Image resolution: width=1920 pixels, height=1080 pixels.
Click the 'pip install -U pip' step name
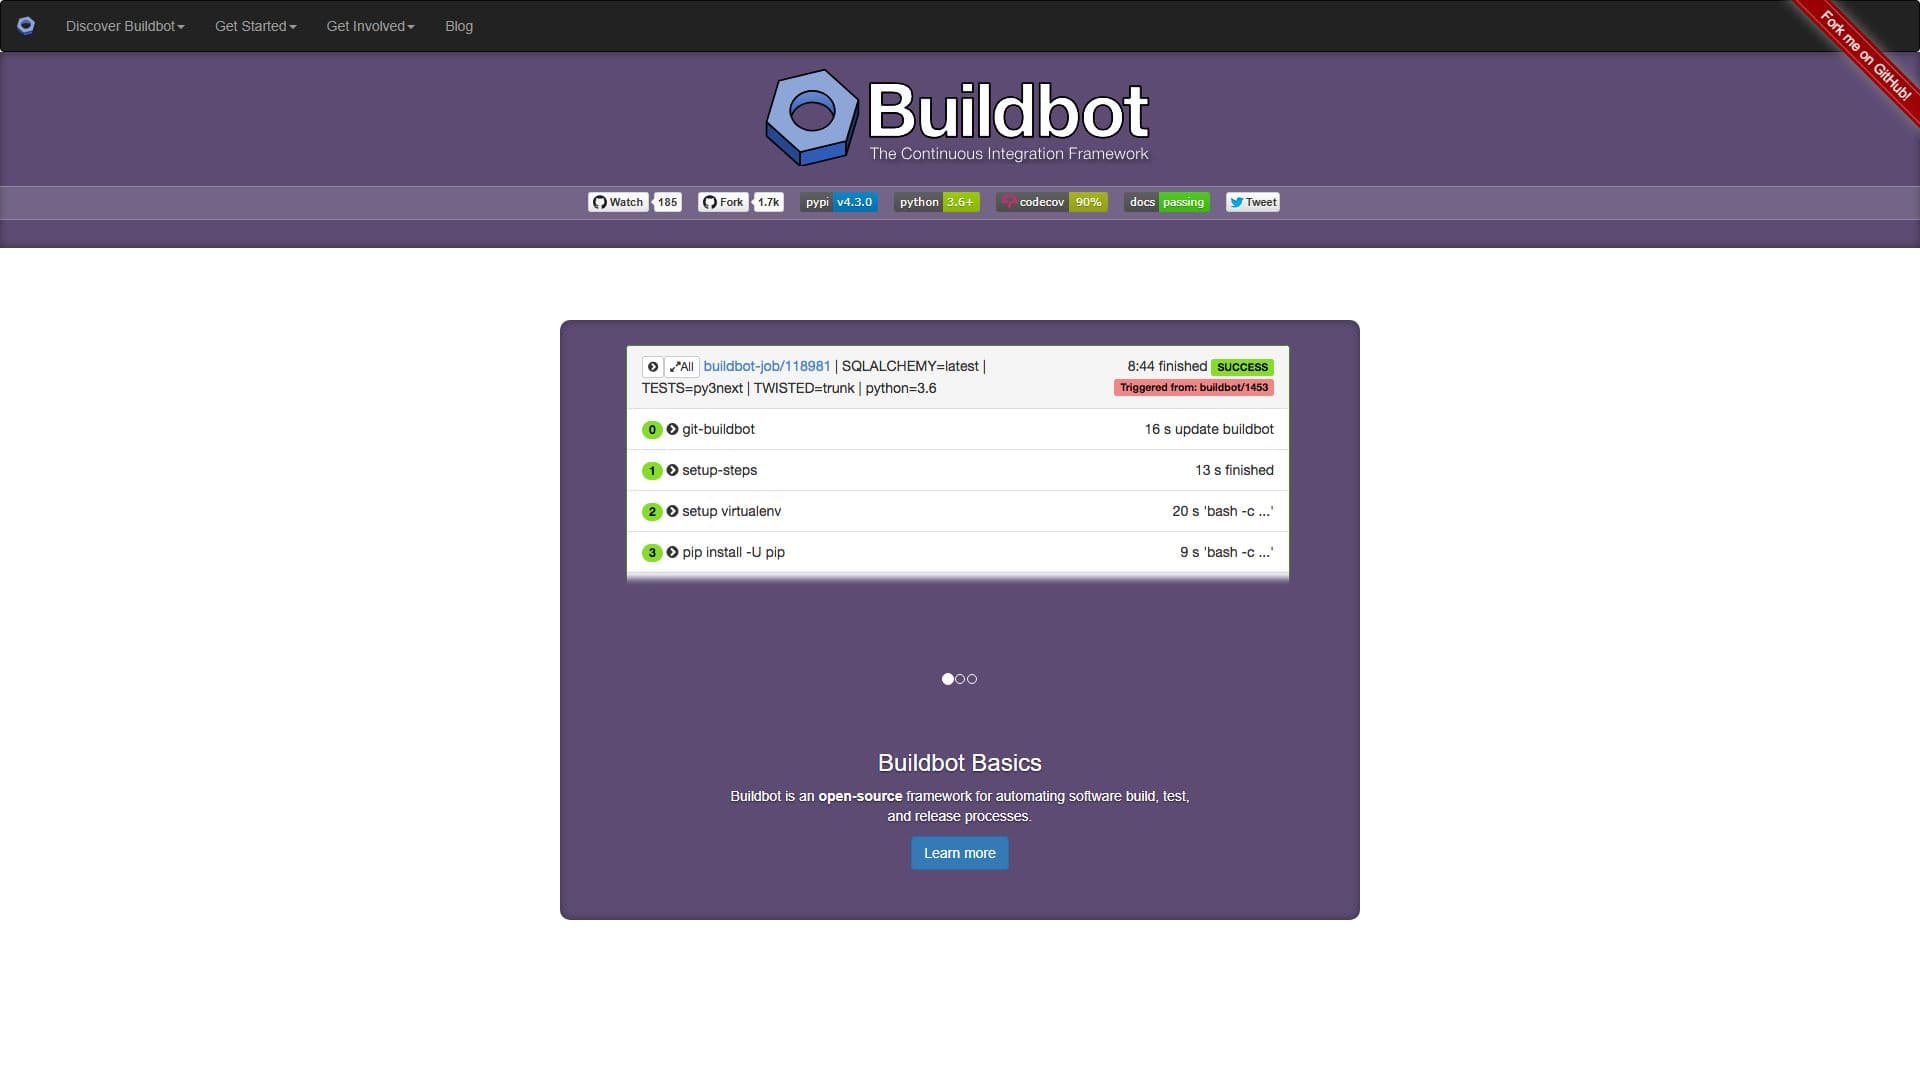(734, 552)
